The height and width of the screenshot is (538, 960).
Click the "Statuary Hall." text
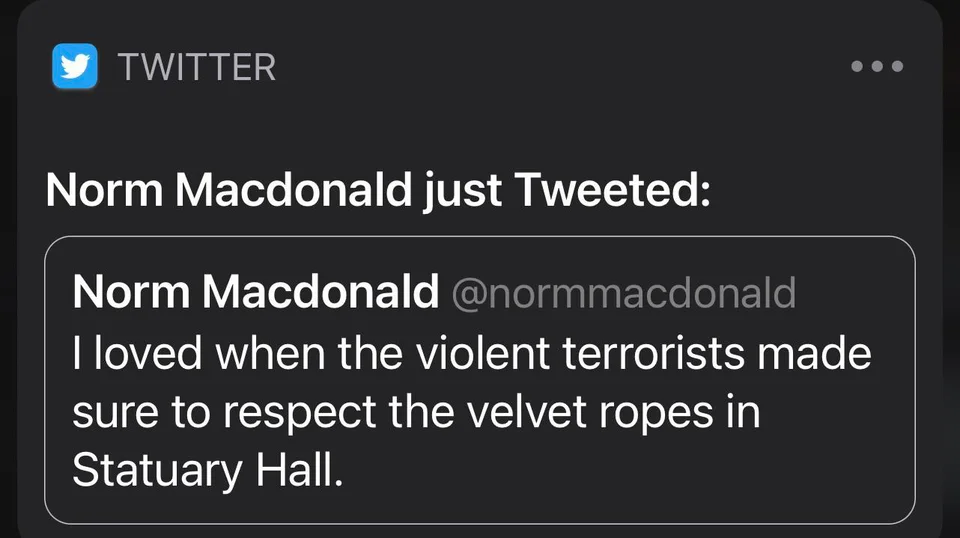207,470
